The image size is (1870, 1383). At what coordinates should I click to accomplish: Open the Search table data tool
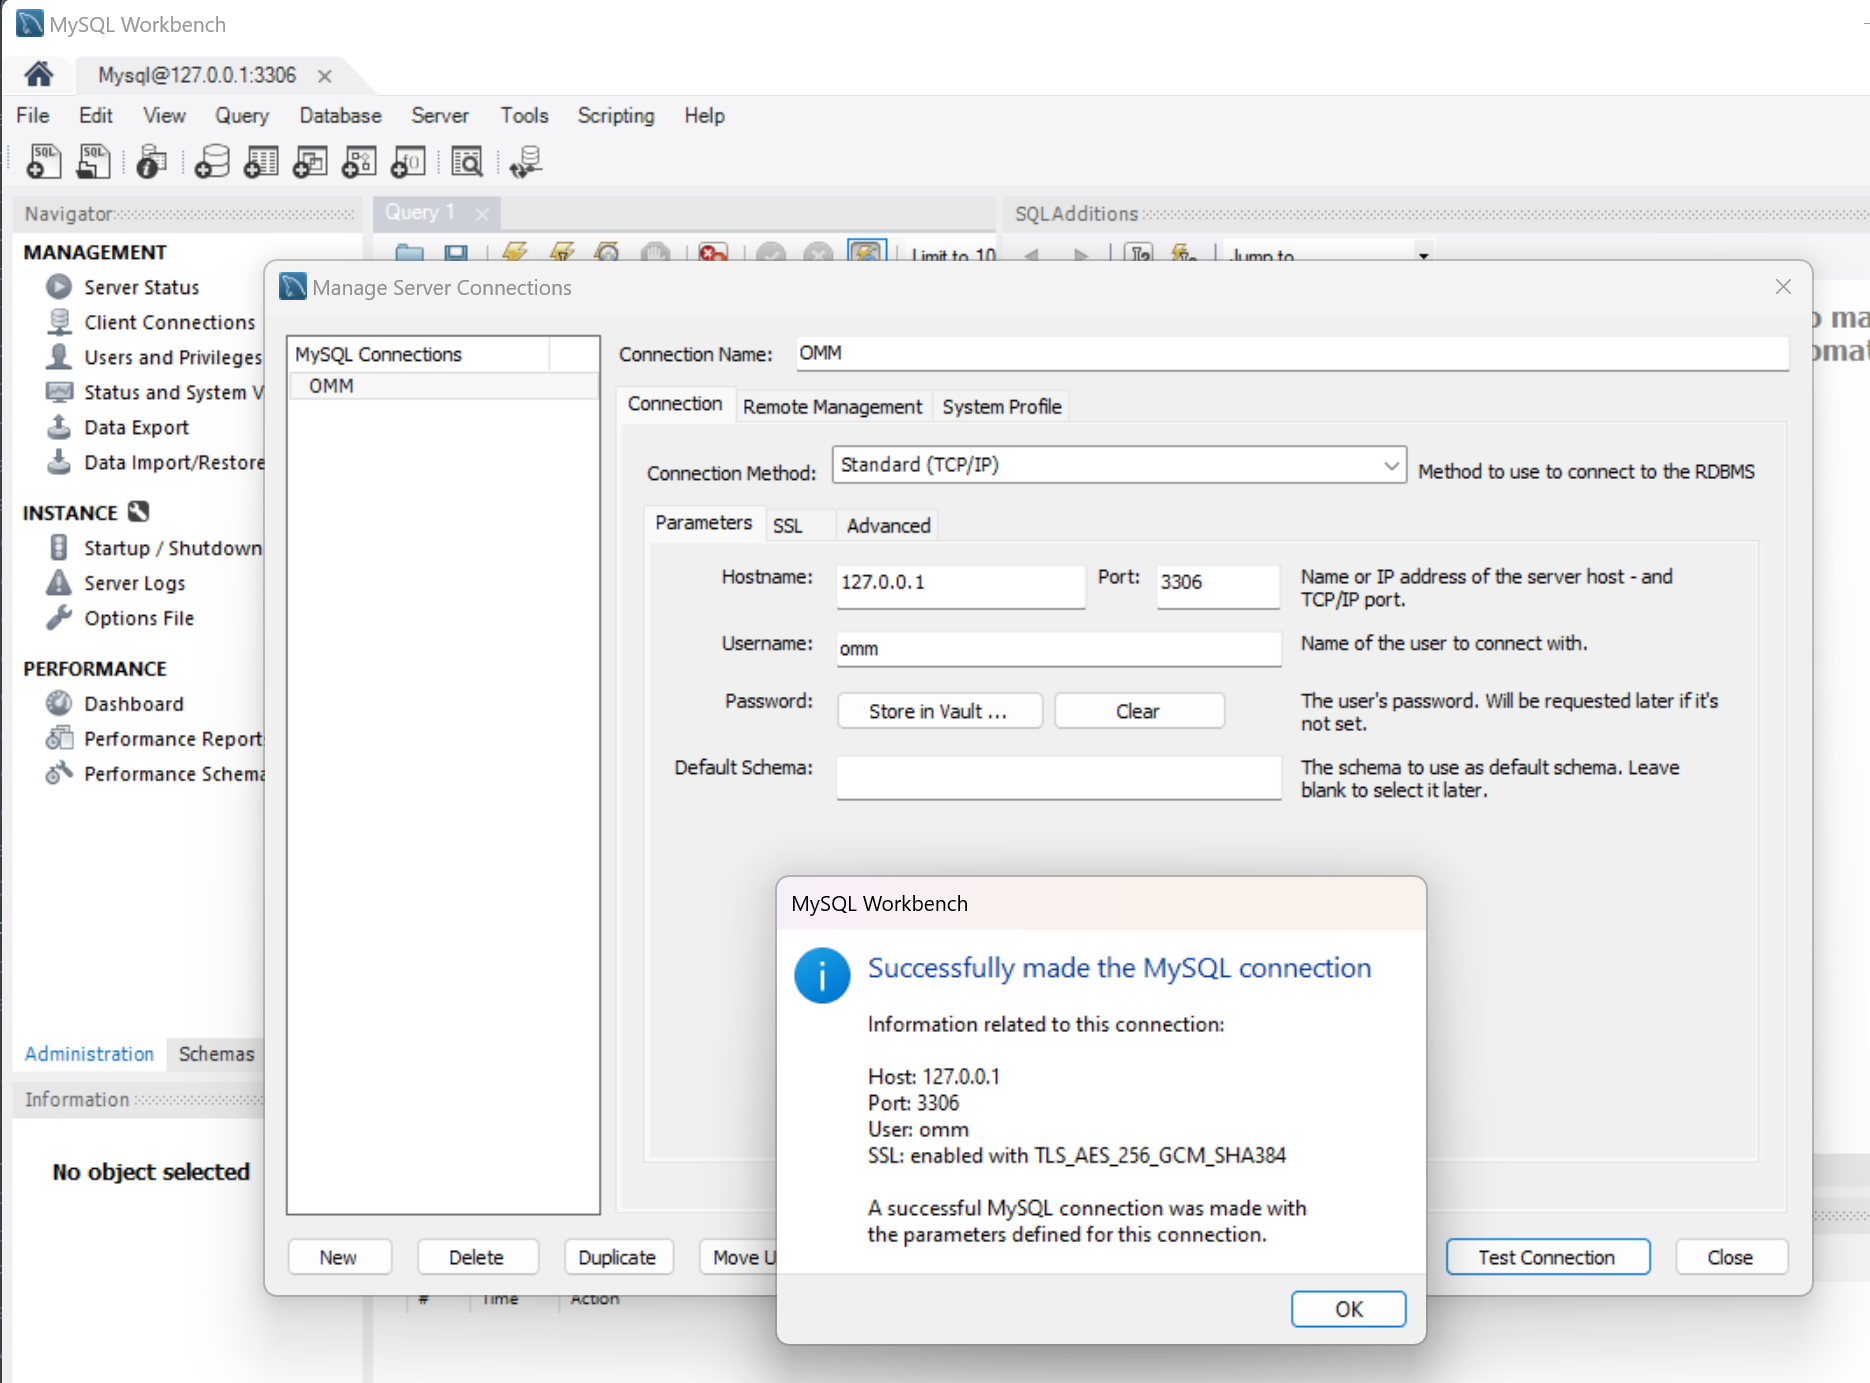(x=467, y=160)
